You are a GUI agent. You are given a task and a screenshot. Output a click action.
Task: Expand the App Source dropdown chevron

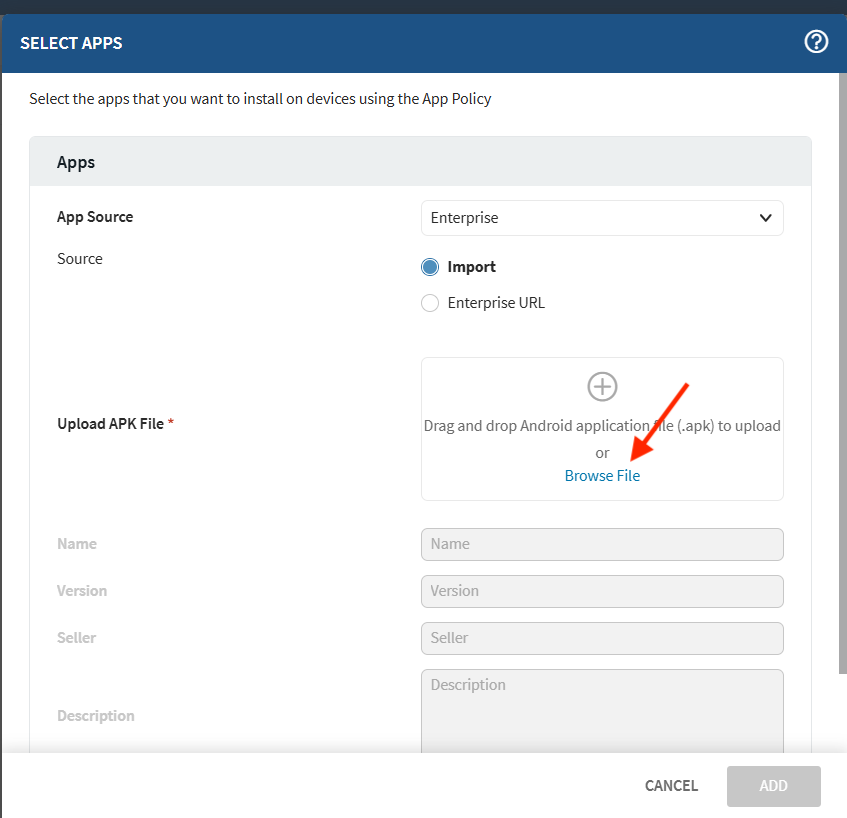(765, 218)
